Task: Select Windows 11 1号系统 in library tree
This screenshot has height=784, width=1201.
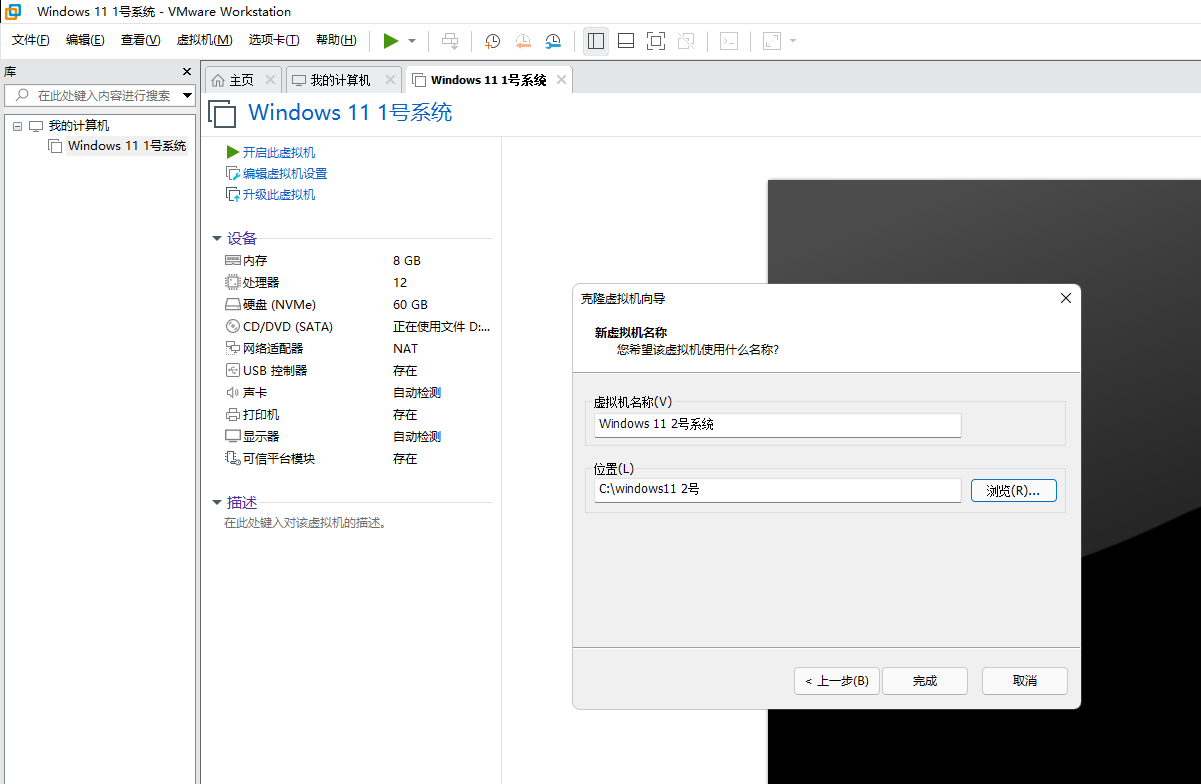Action: click(127, 146)
